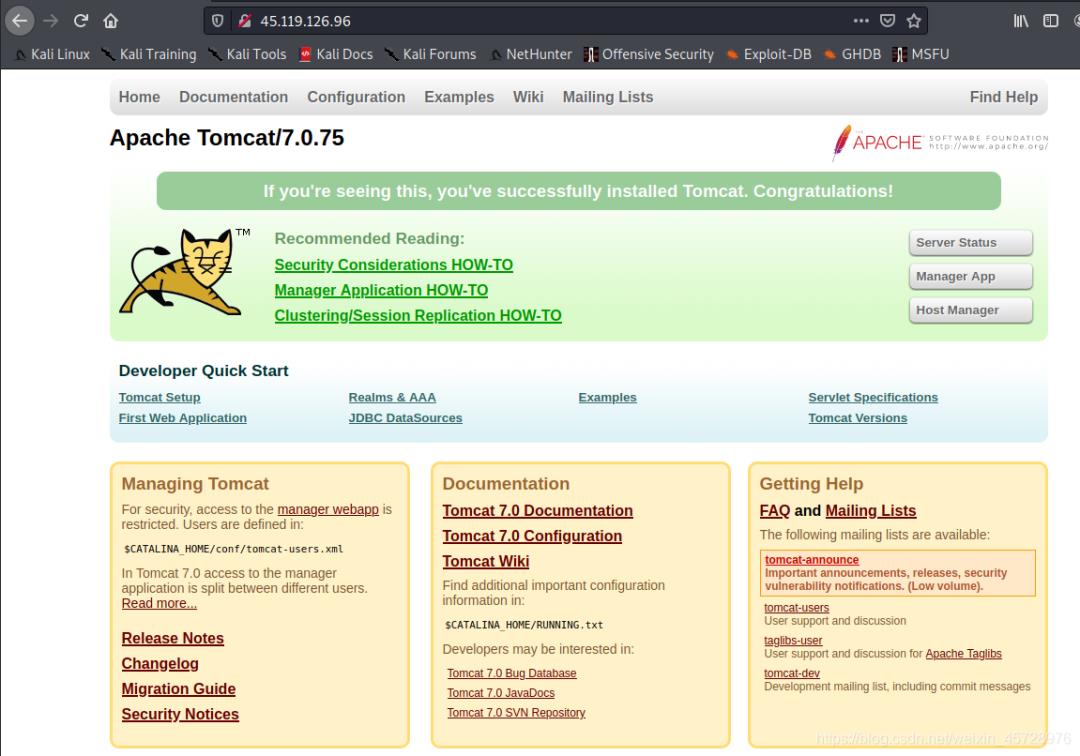Click the Manager App button

[x=970, y=276]
